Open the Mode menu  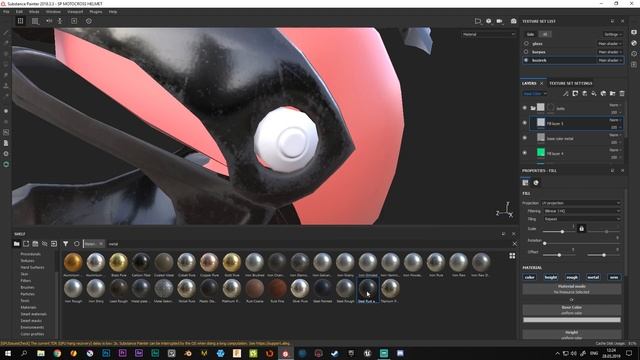(34, 12)
